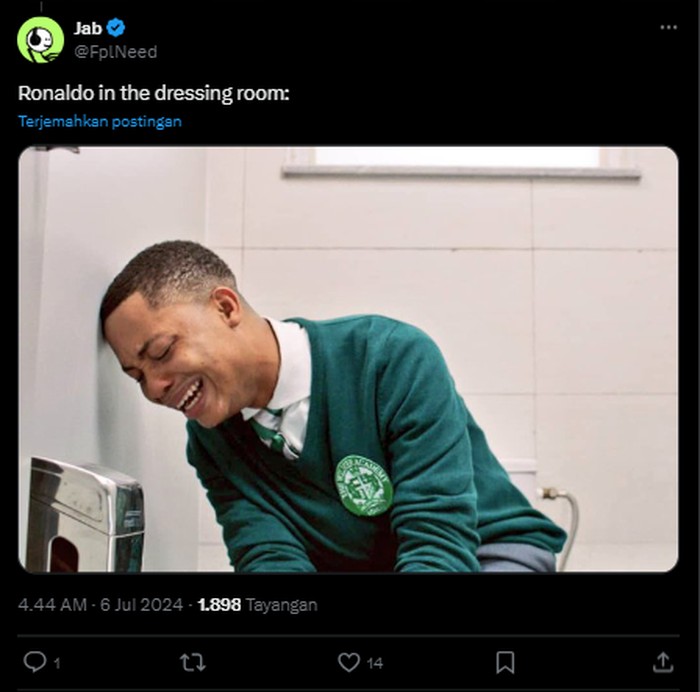Click the display name Jab
Image resolution: width=700 pixels, height=692 pixels.
coord(88,28)
